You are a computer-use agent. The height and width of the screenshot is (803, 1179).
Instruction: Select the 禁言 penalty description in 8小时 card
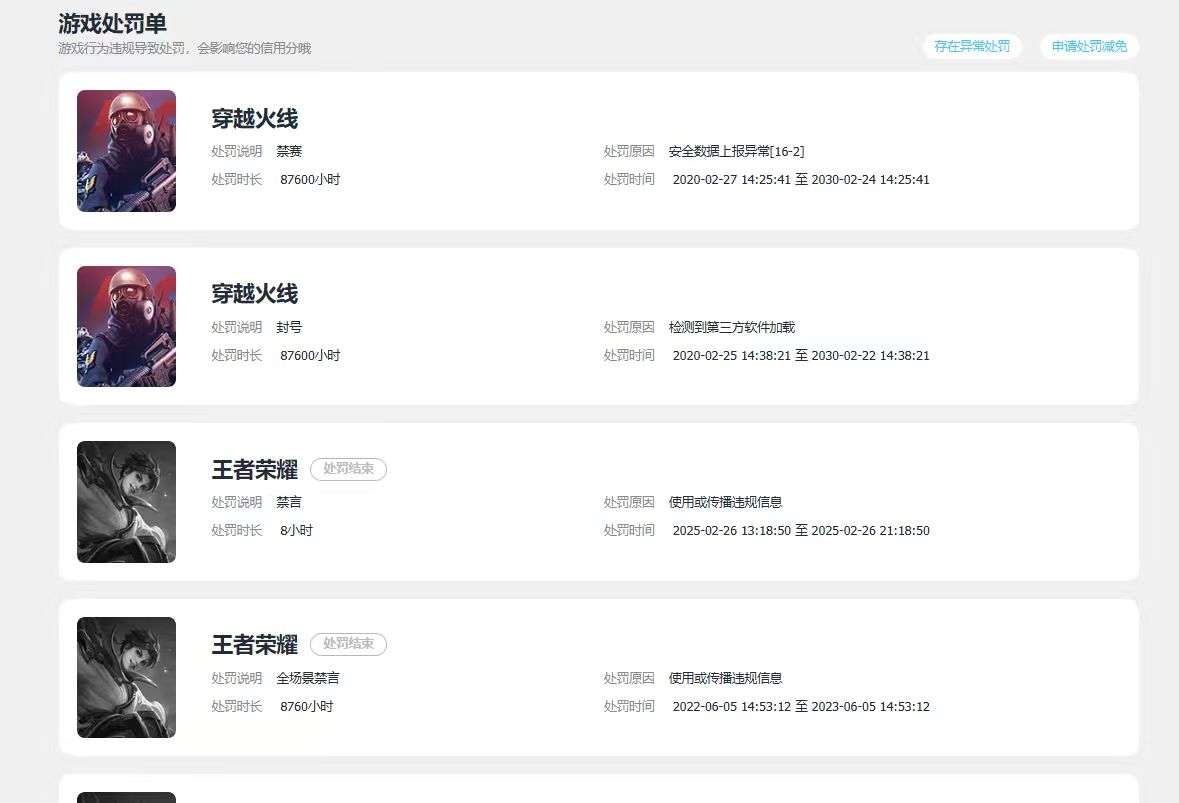[289, 502]
